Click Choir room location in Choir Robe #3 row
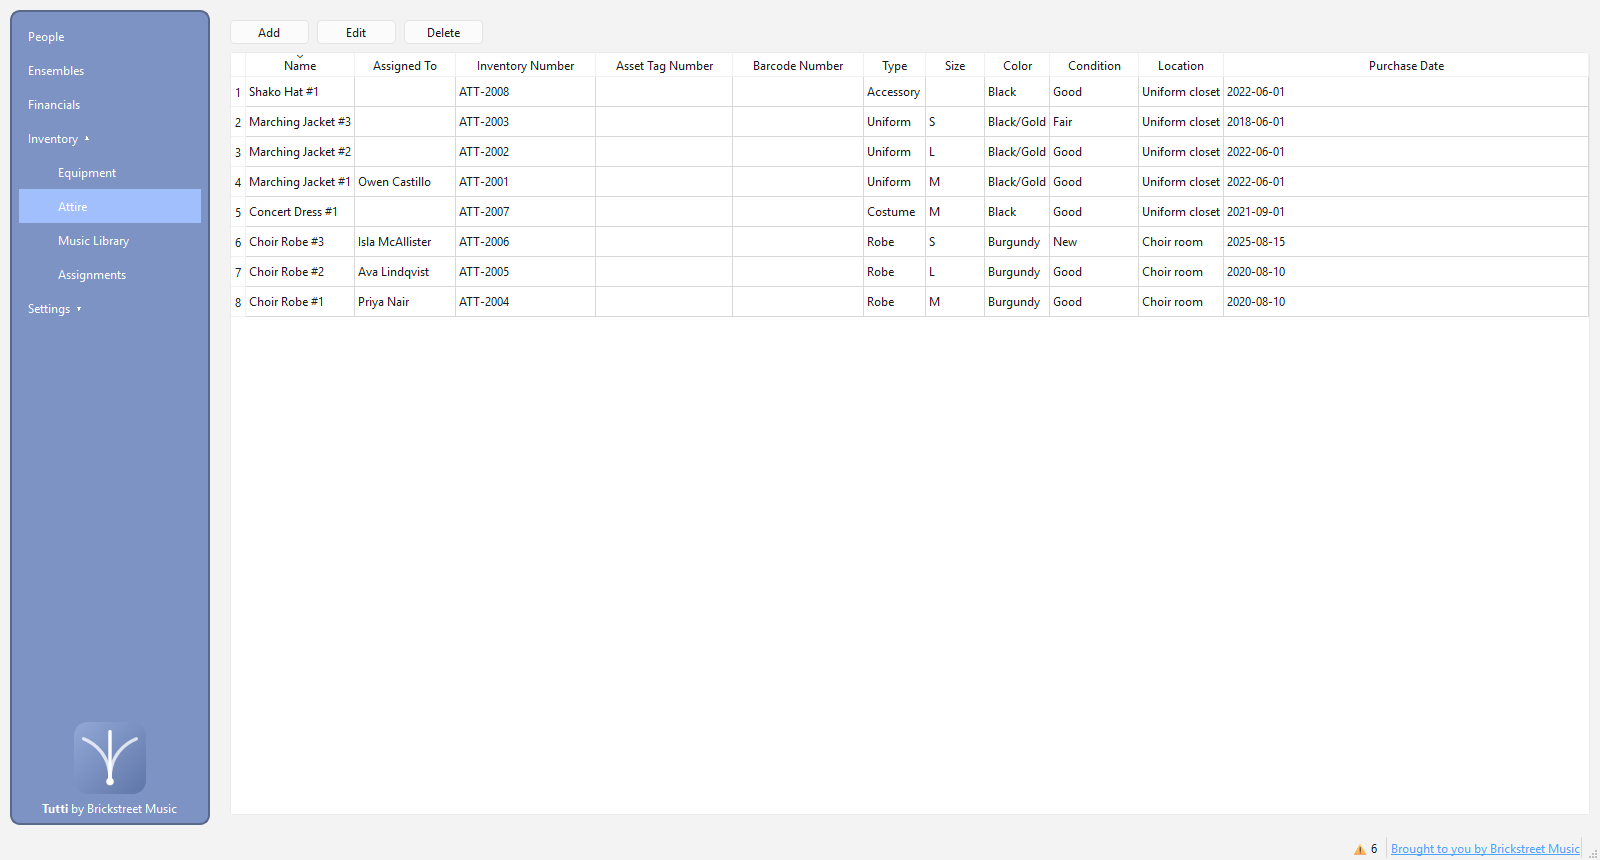 1181,242
